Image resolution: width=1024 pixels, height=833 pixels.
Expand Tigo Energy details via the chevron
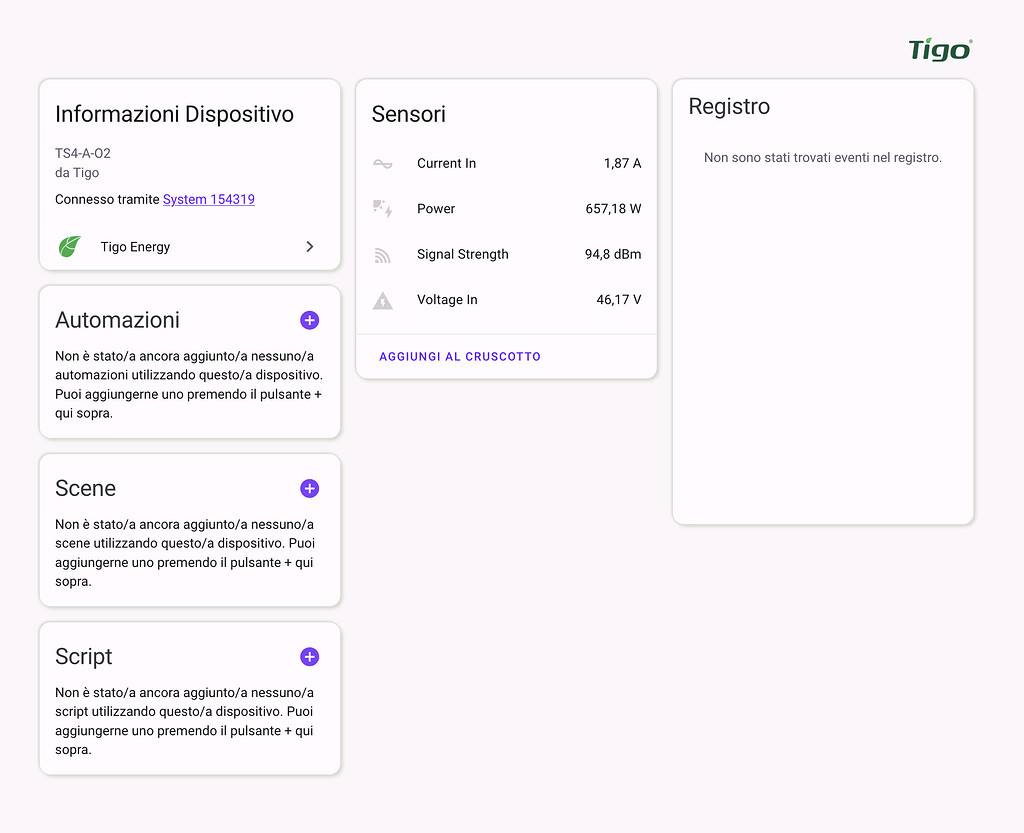(x=309, y=246)
